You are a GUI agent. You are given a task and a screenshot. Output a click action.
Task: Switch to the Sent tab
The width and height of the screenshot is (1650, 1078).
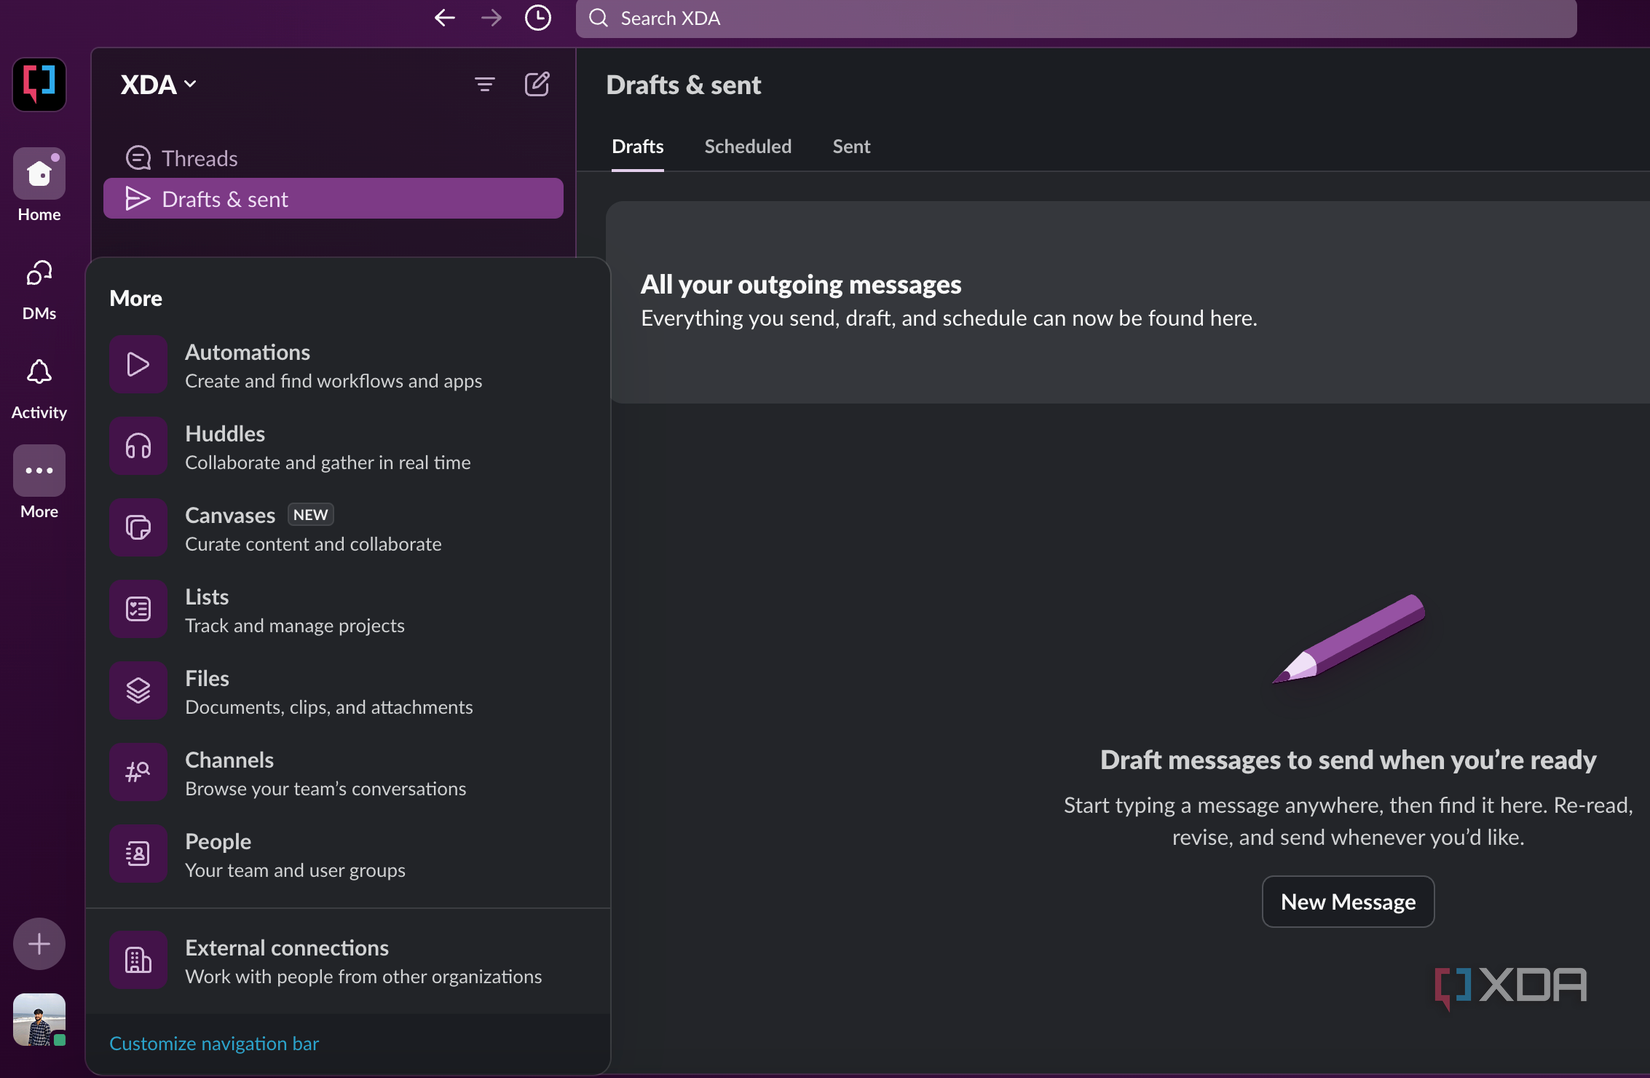(851, 146)
